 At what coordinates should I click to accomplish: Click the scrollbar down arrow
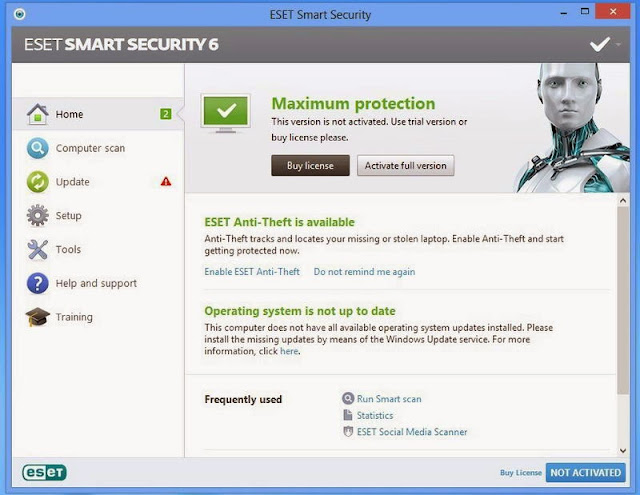[623, 451]
